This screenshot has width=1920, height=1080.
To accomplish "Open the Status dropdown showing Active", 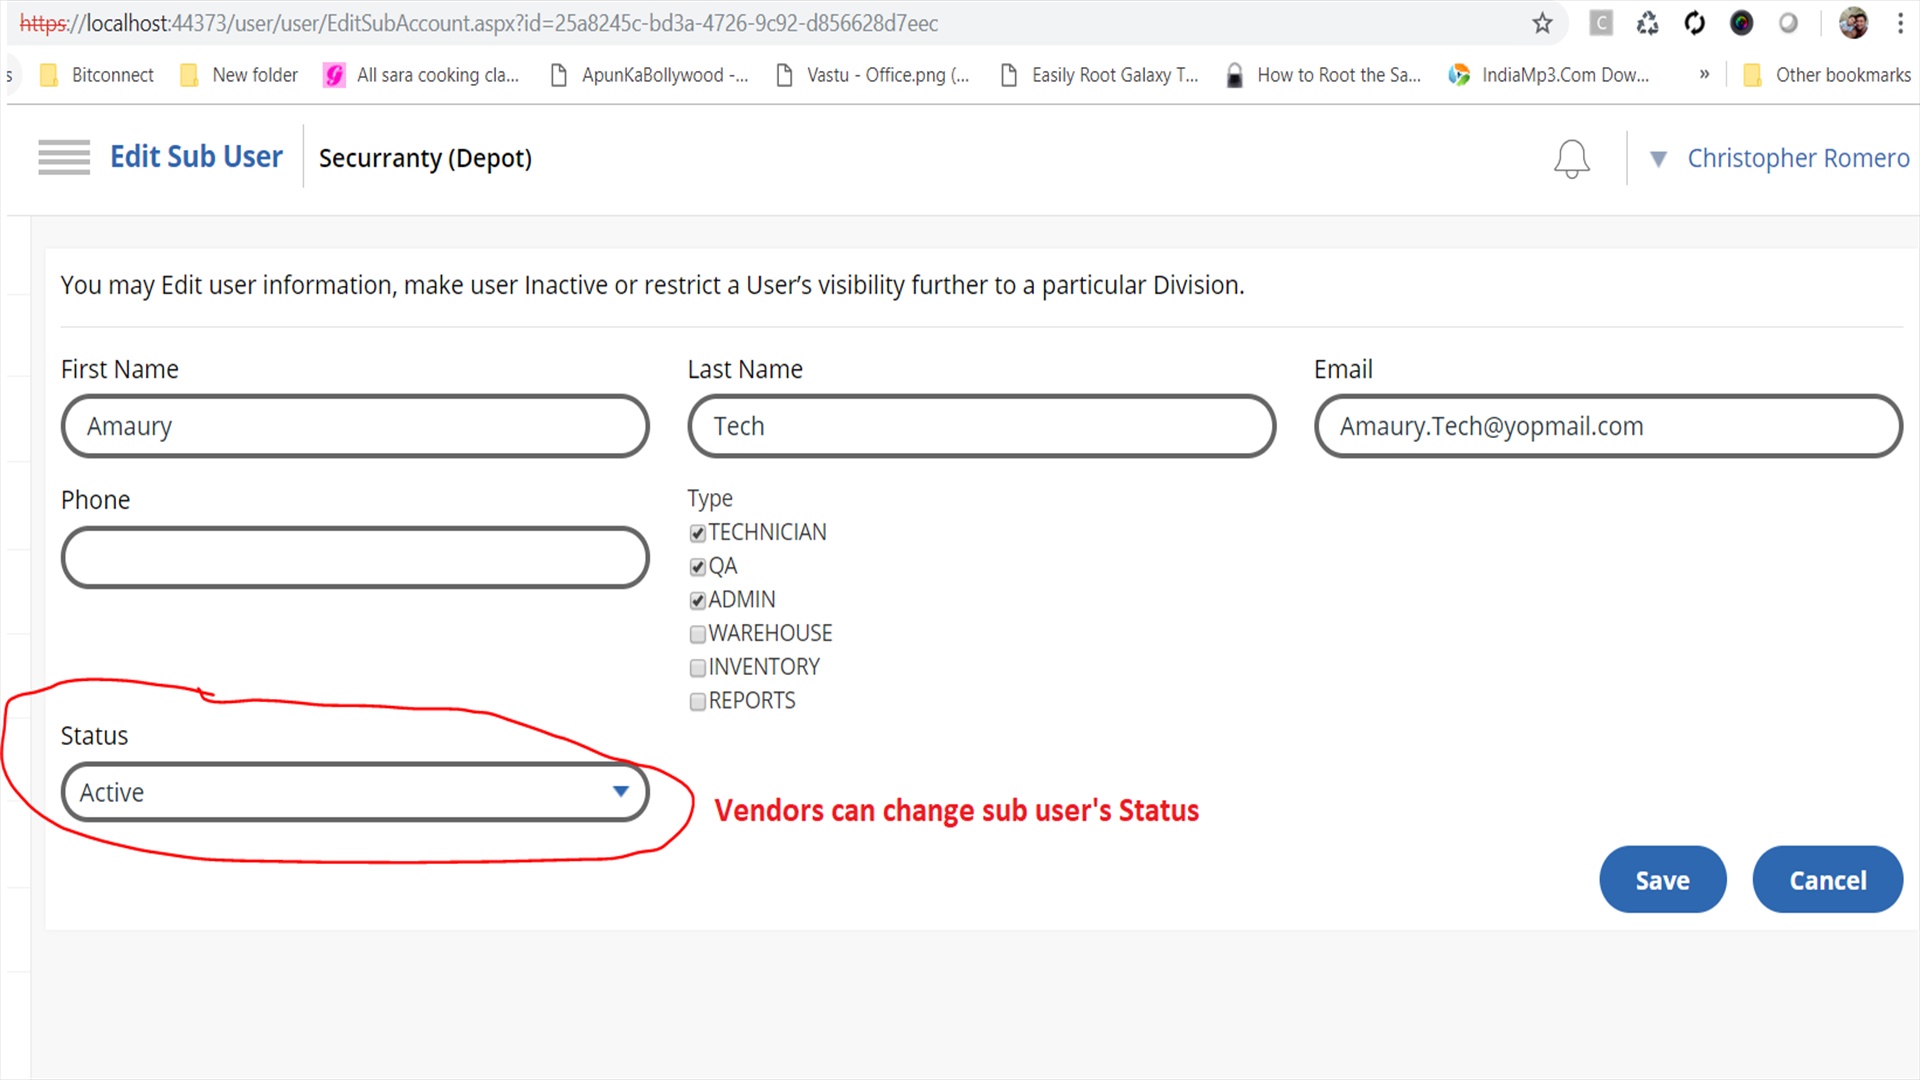I will click(355, 793).
